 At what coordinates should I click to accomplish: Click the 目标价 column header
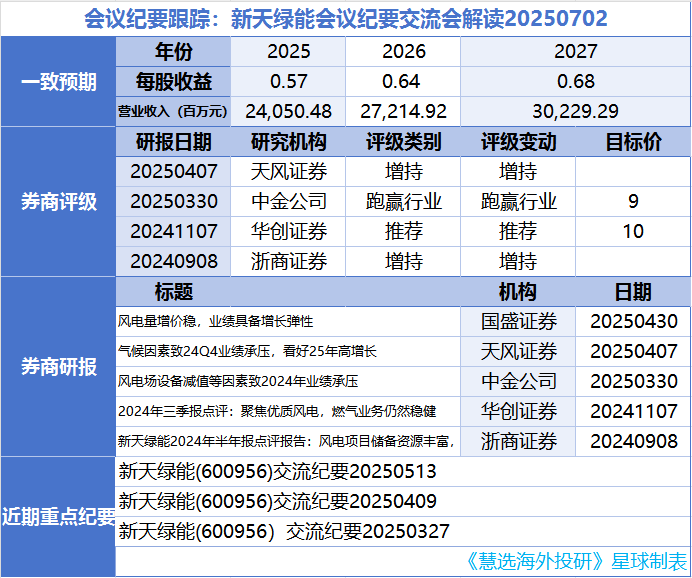point(633,142)
